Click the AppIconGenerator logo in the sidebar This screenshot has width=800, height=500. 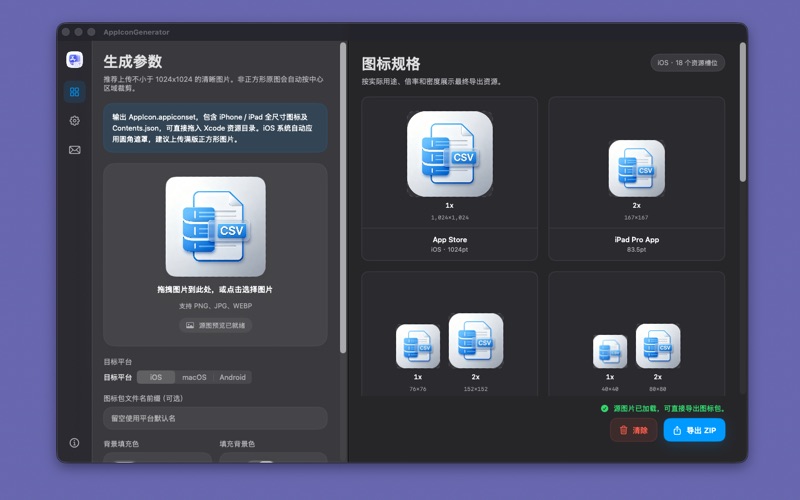(74, 60)
